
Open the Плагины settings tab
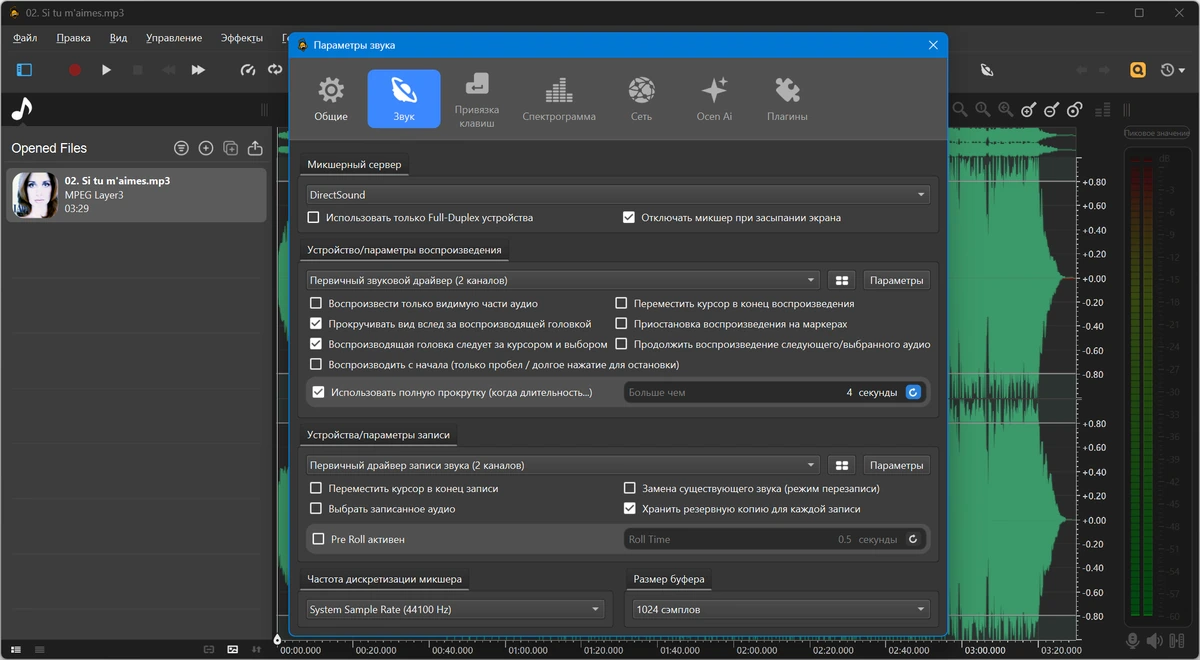787,99
